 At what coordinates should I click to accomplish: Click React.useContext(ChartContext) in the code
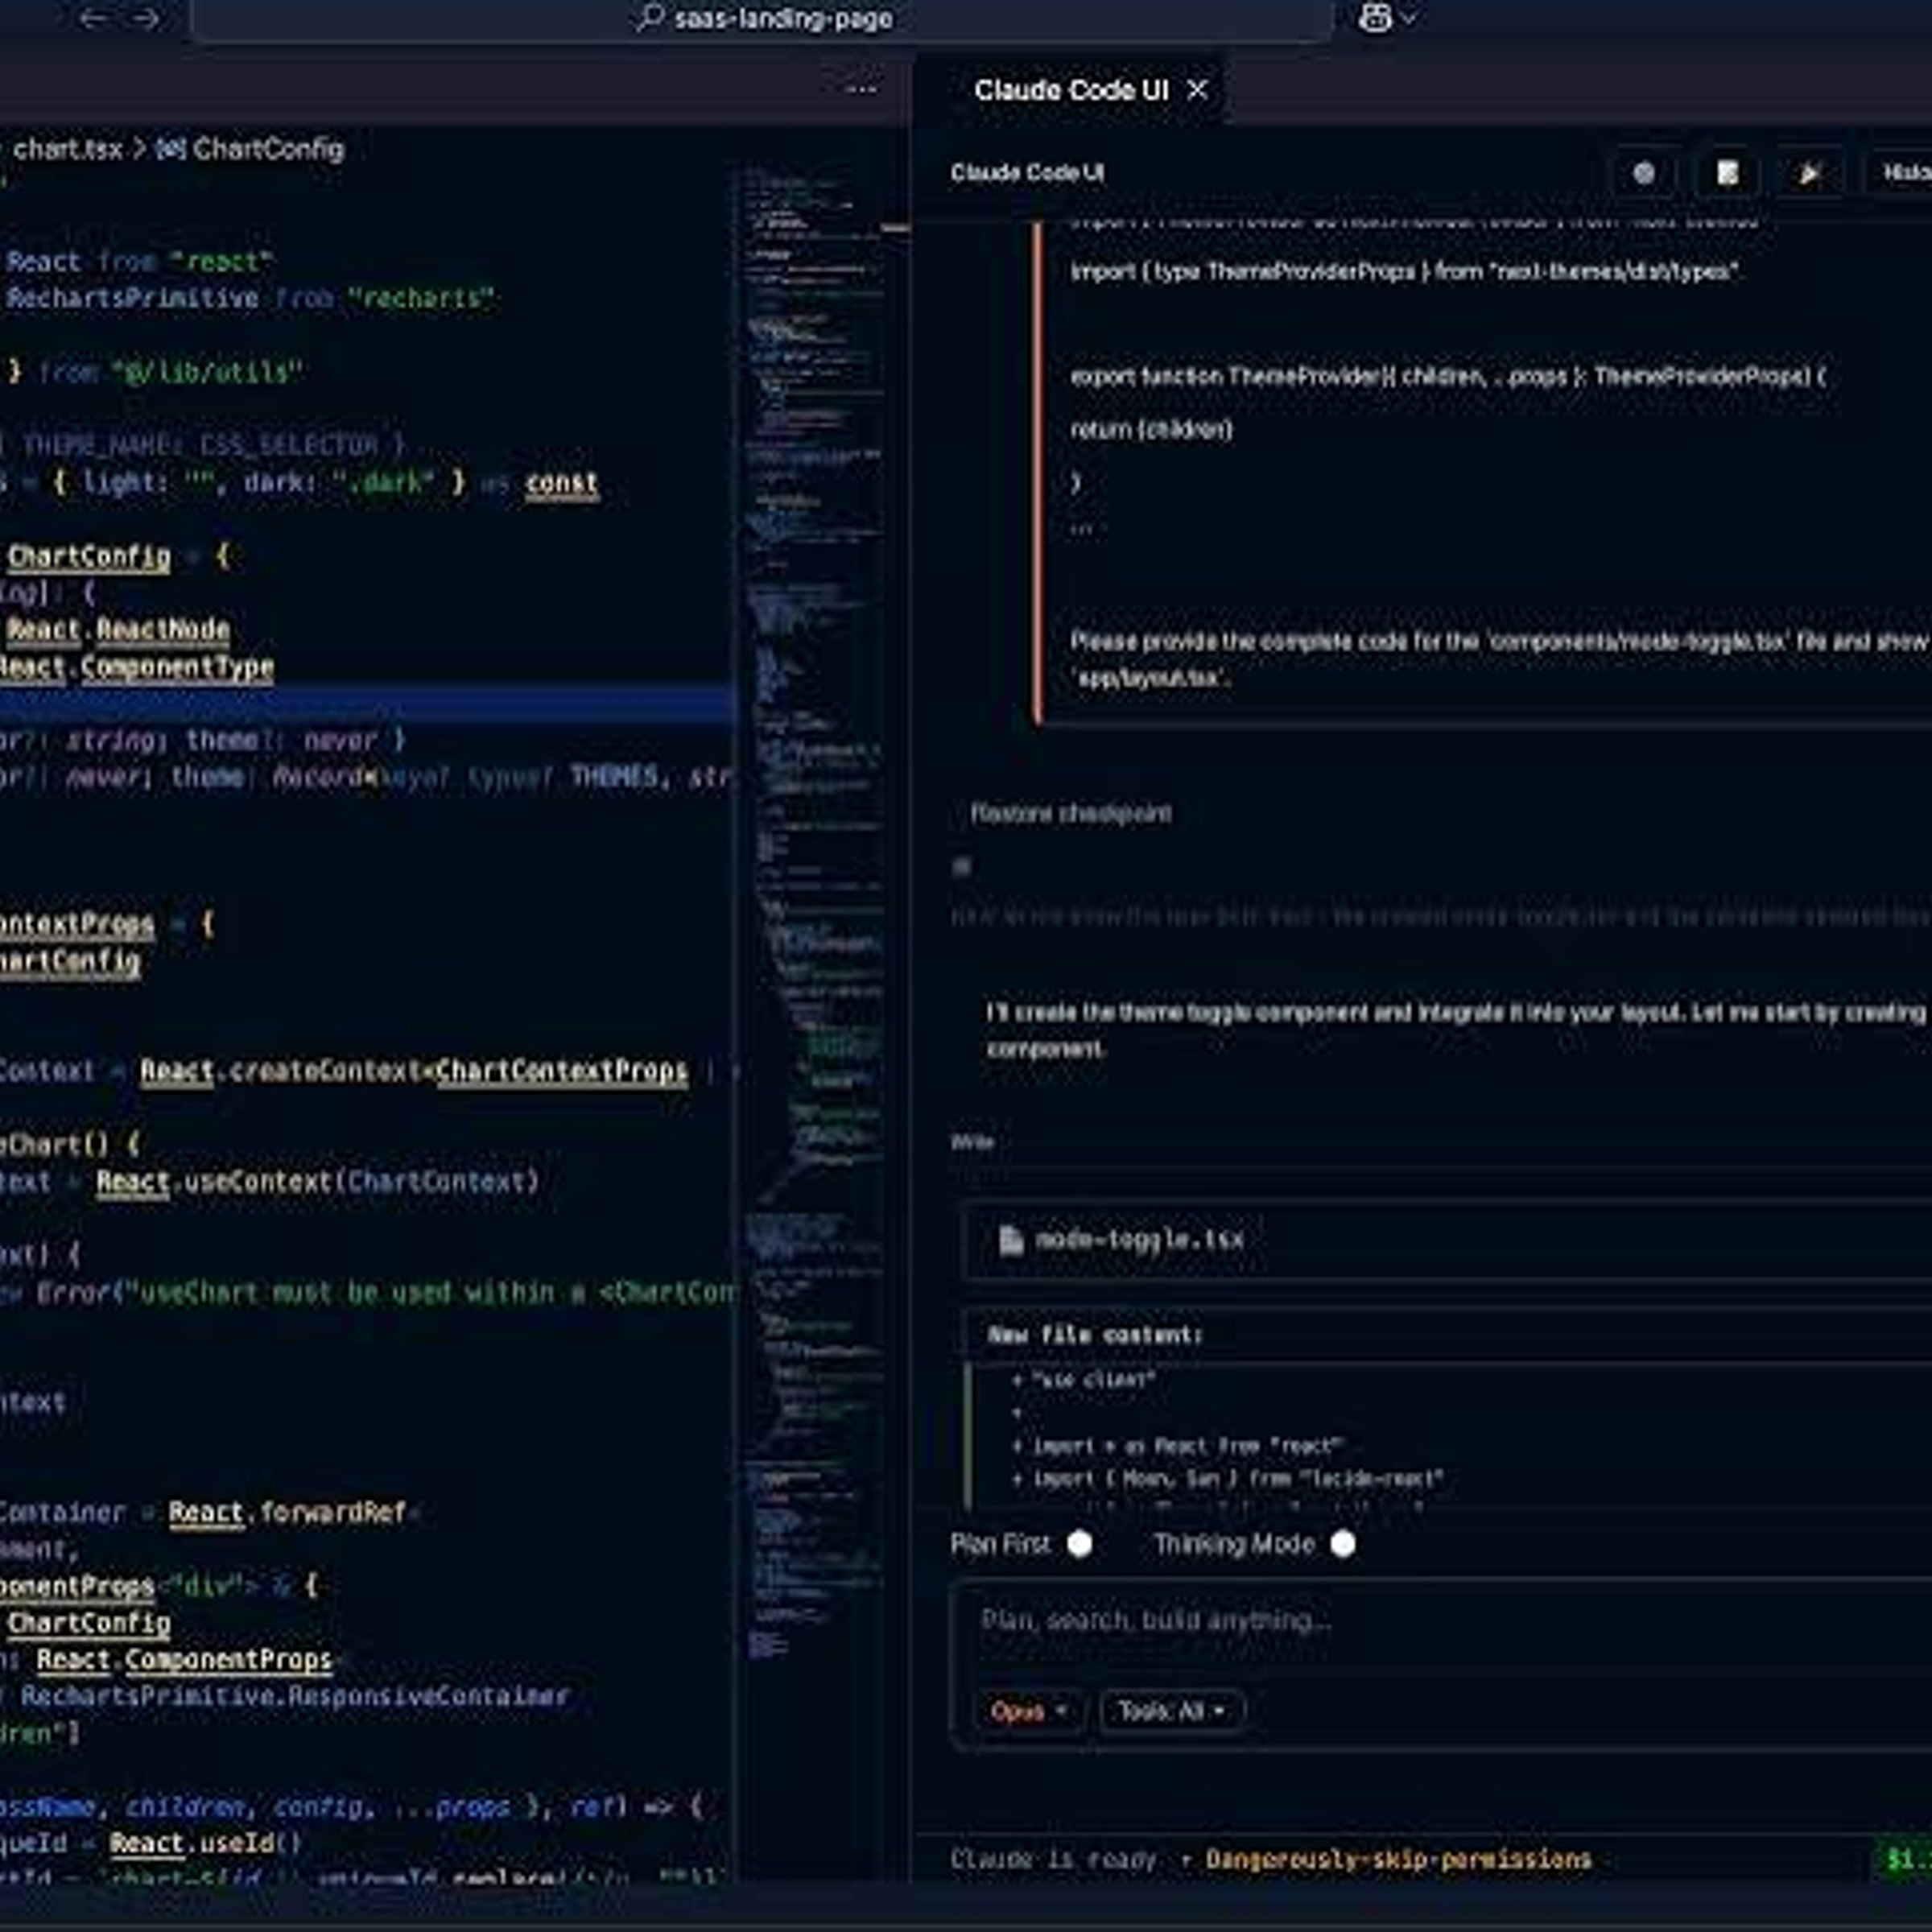(318, 1182)
